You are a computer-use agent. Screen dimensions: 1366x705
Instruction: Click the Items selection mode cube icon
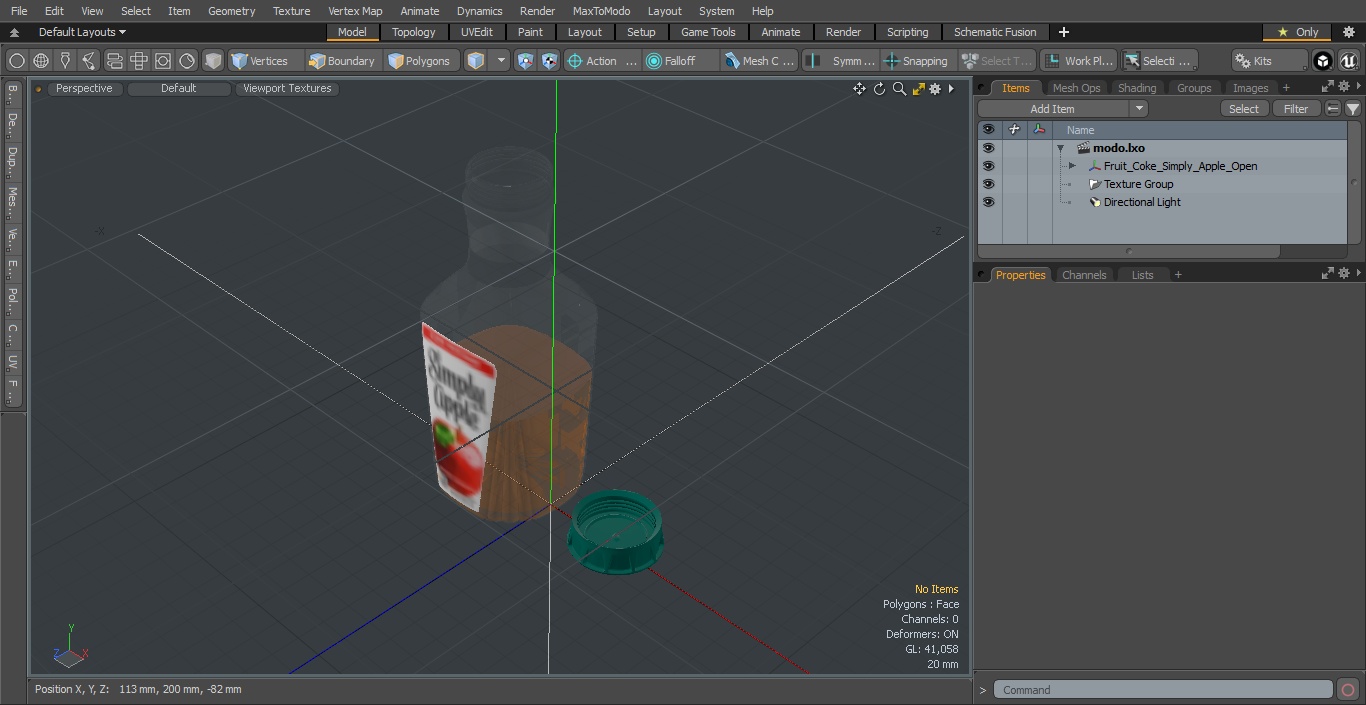477,61
